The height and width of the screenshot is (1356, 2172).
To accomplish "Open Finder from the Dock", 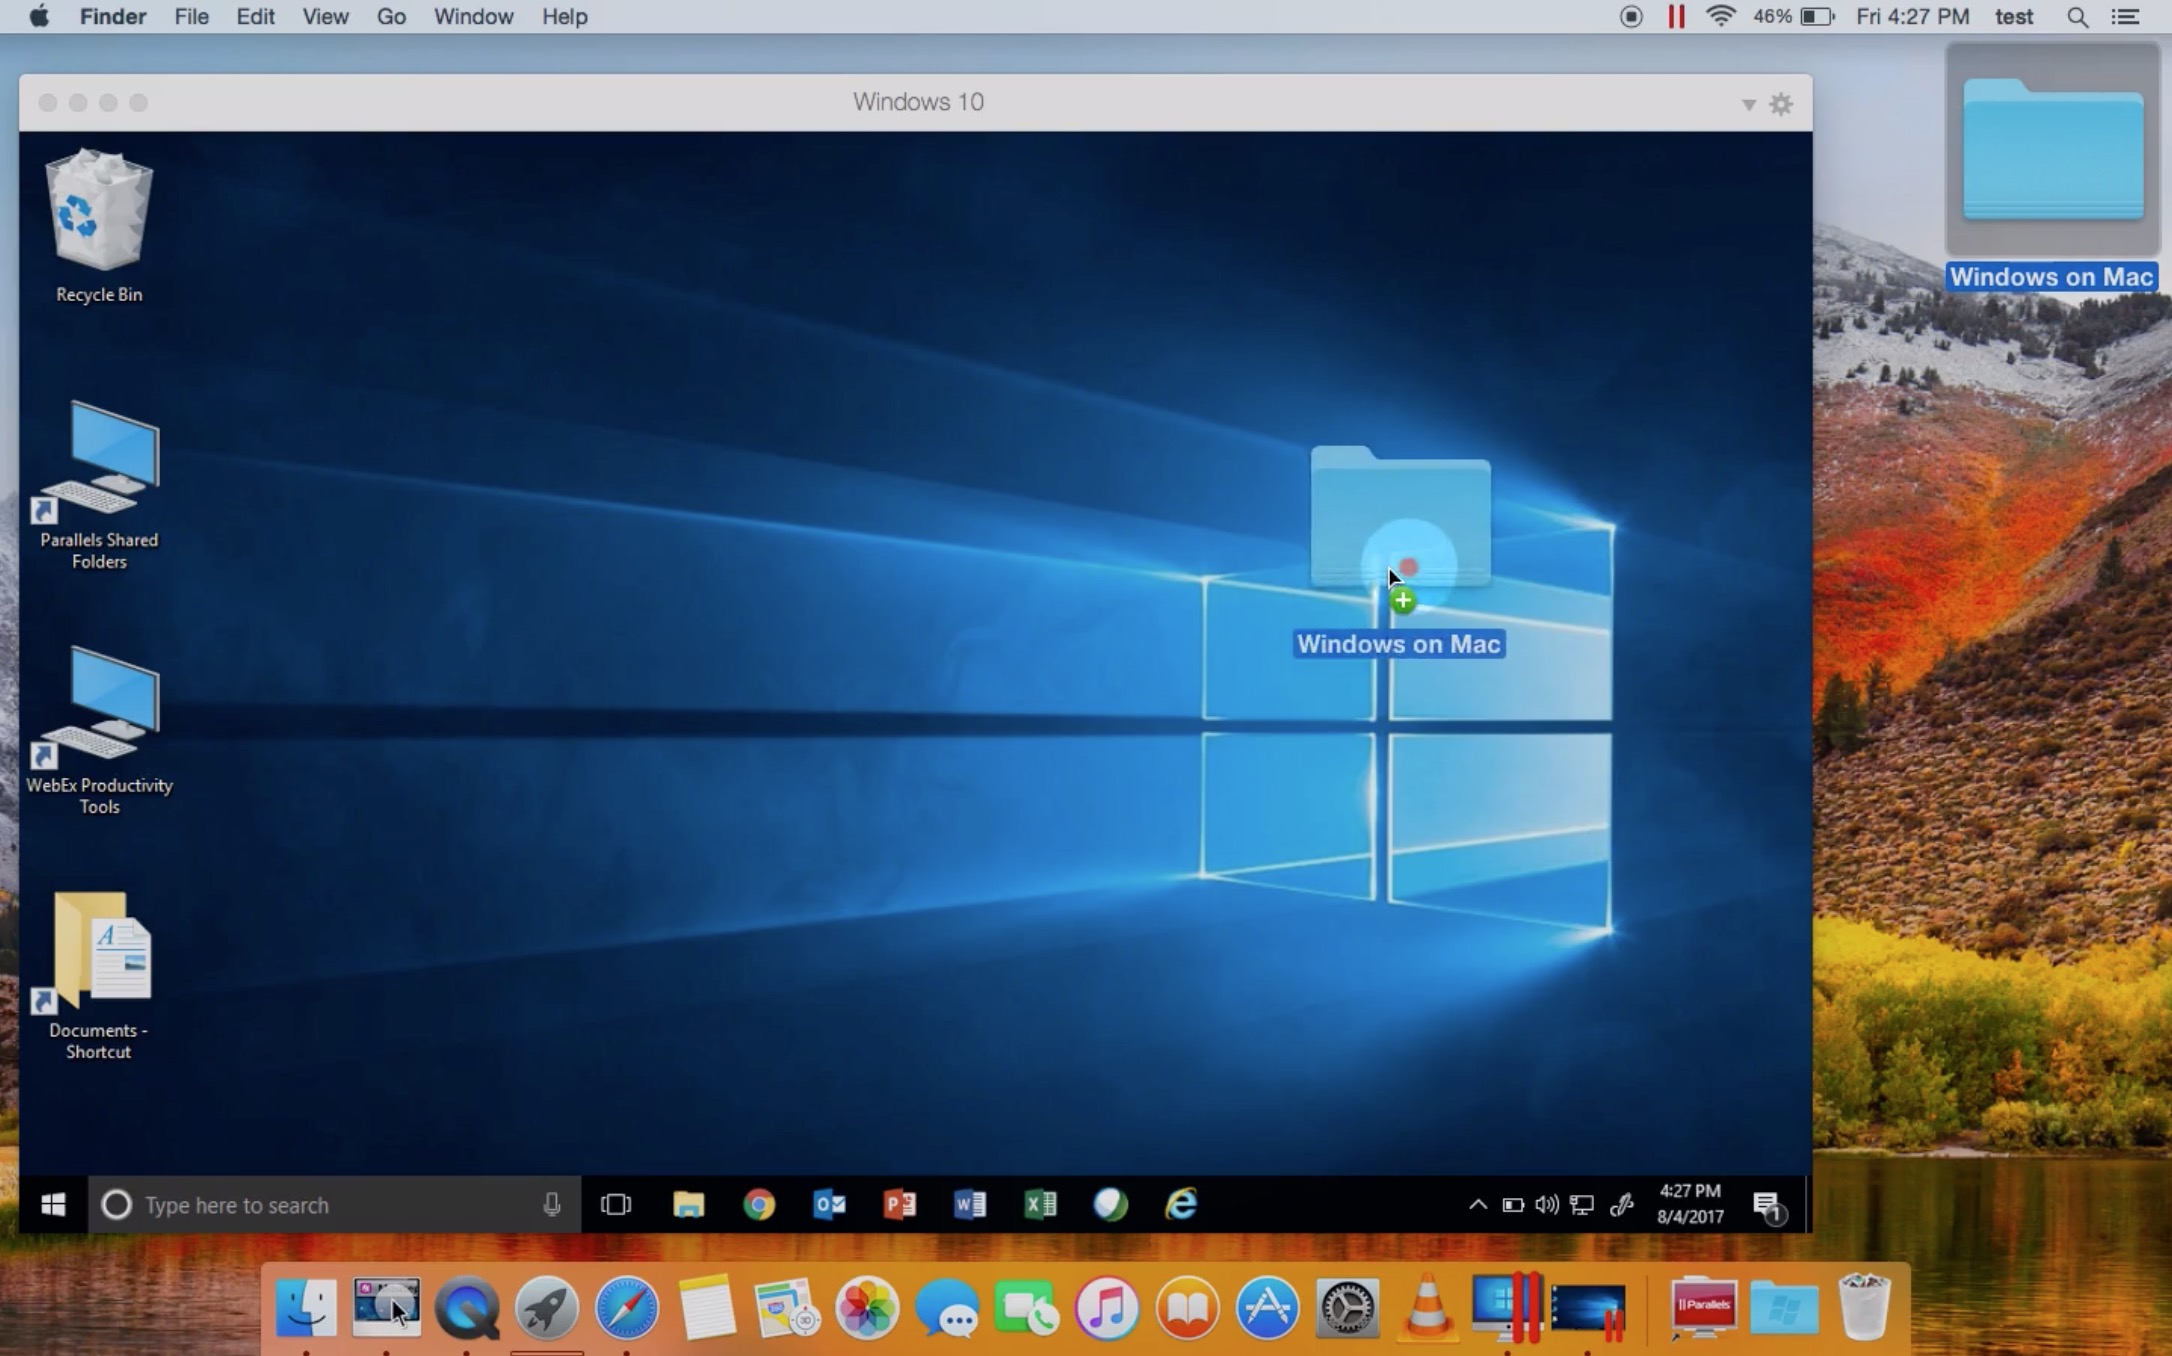I will tap(306, 1307).
